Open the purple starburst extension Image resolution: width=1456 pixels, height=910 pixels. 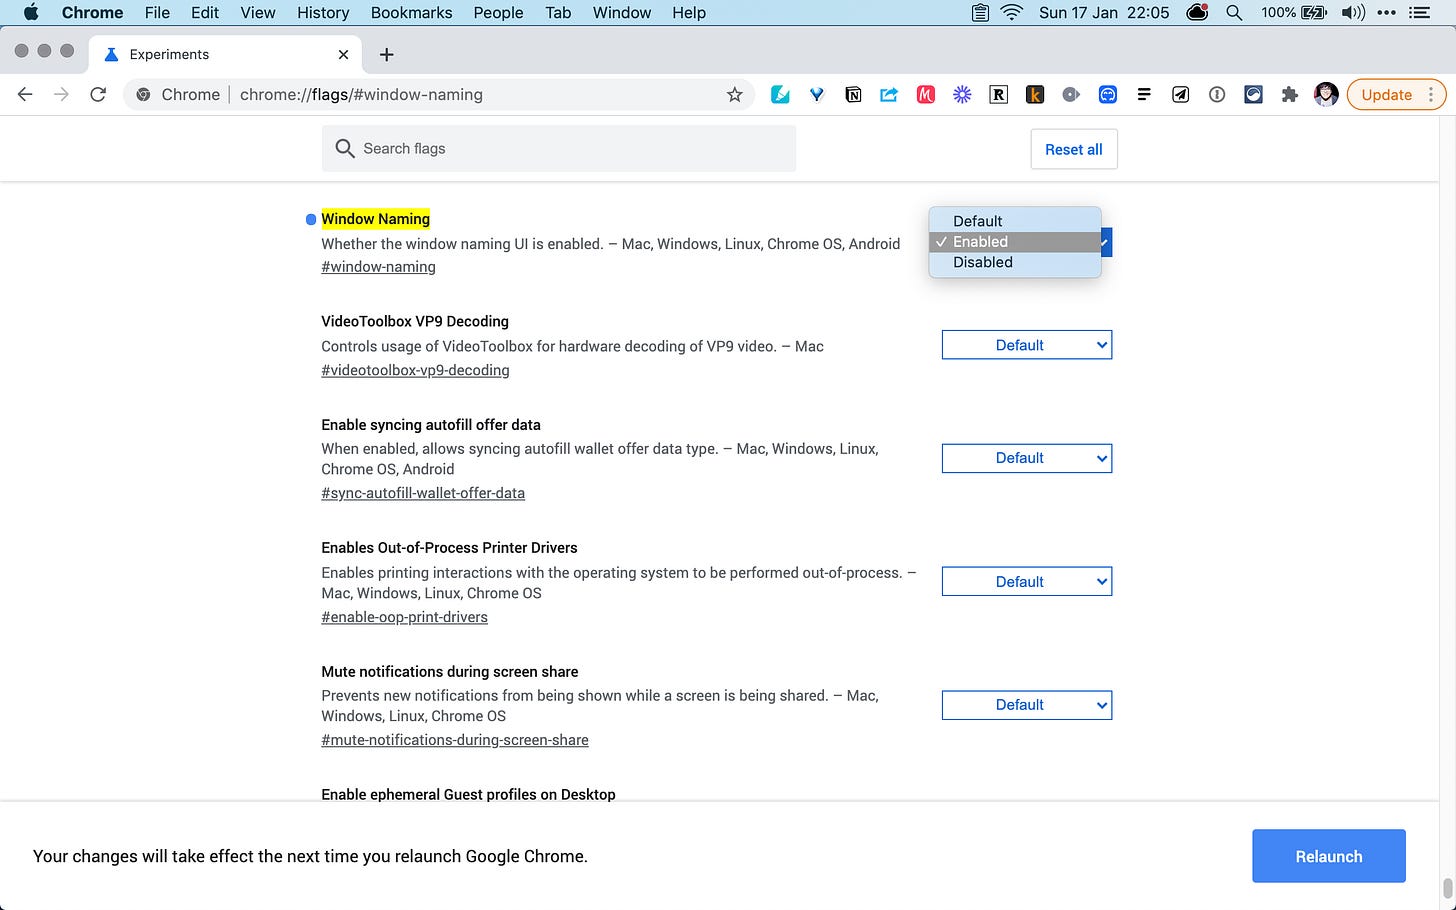tap(962, 94)
